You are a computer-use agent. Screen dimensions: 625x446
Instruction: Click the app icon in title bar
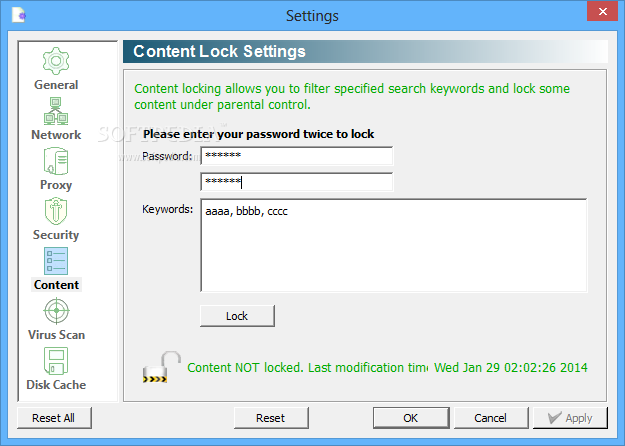19,16
